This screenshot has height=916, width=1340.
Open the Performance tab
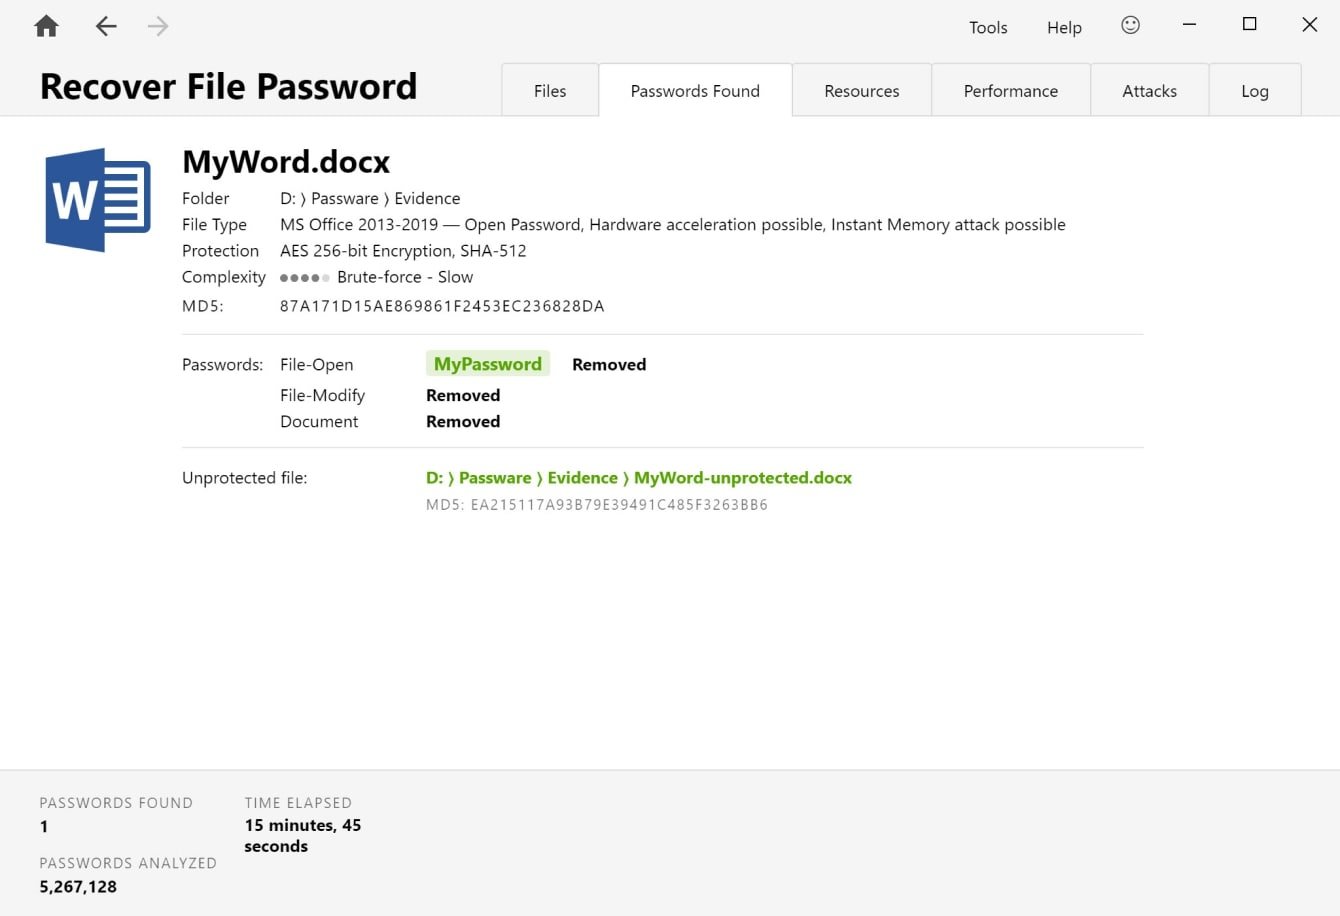coord(1010,91)
